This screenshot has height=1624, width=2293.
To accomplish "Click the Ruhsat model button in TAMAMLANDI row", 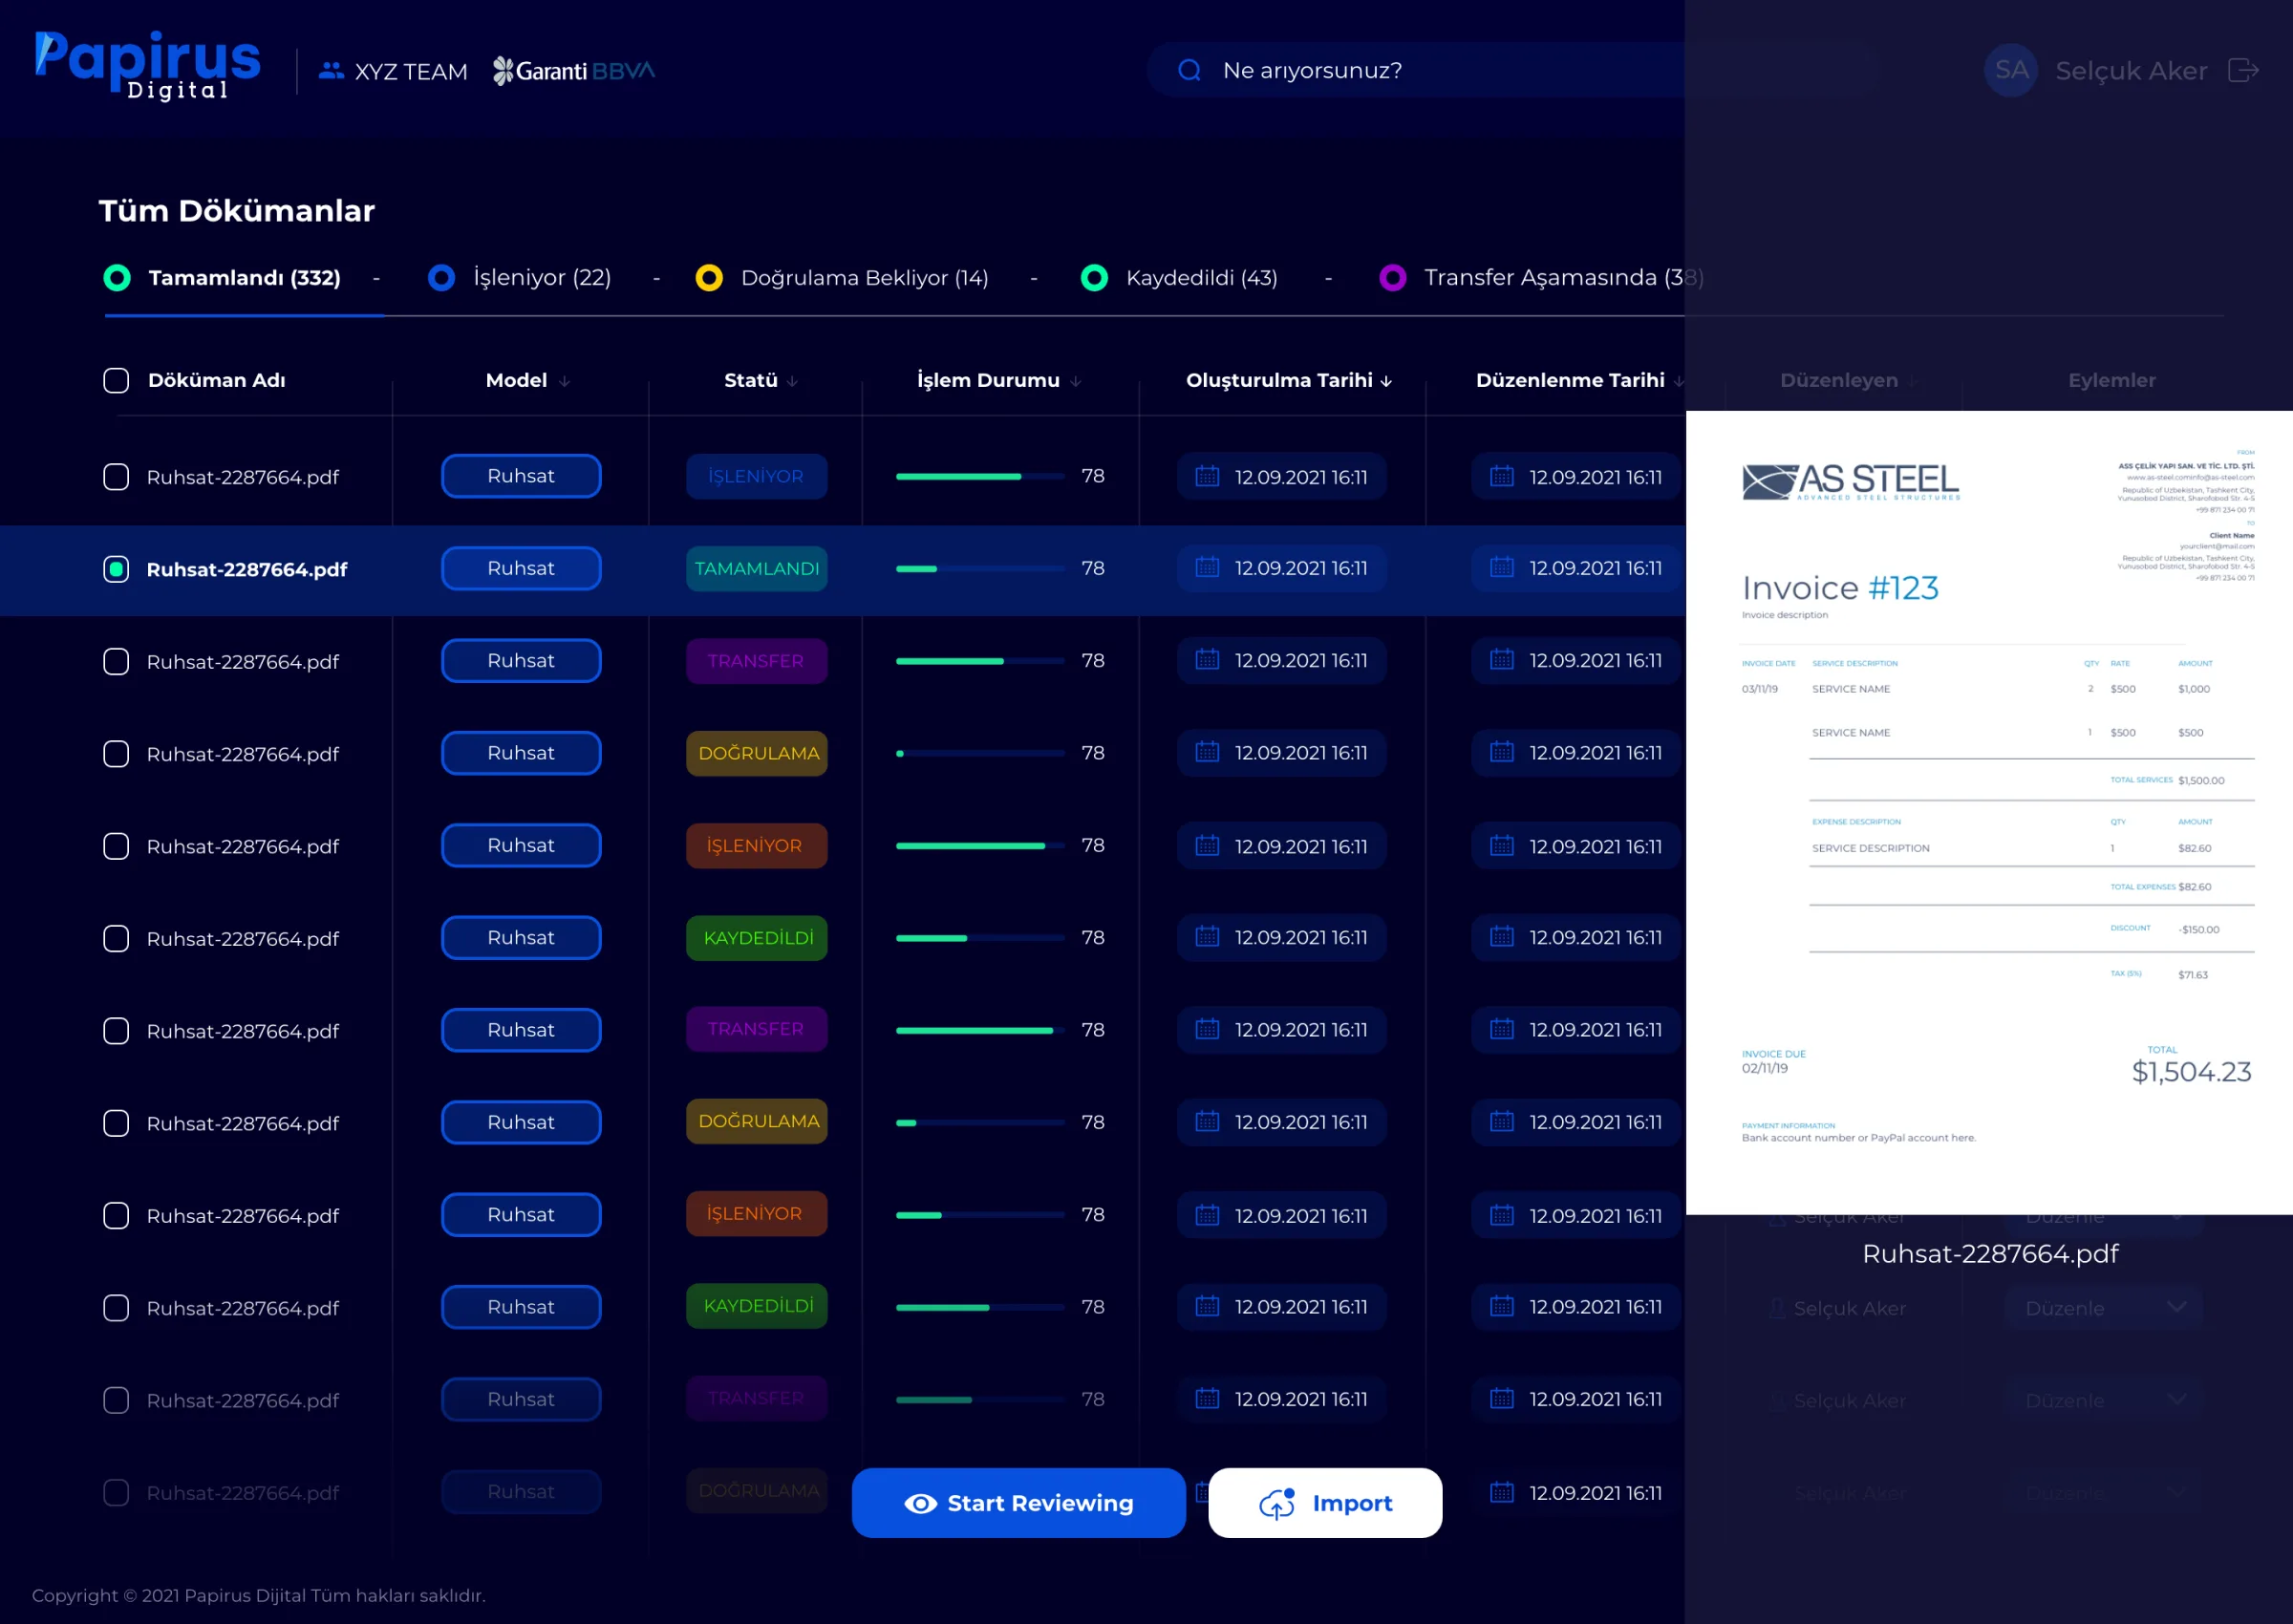I will coord(521,568).
